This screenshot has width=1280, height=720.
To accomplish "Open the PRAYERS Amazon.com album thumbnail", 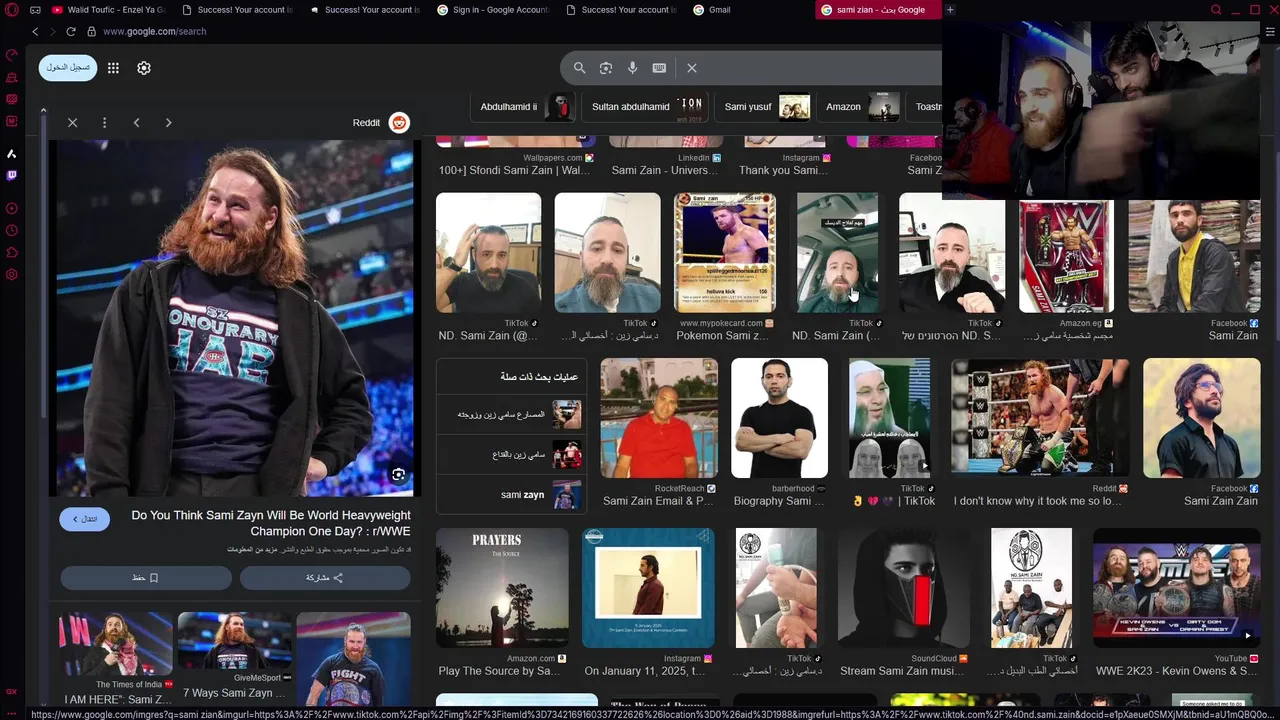I will (502, 587).
